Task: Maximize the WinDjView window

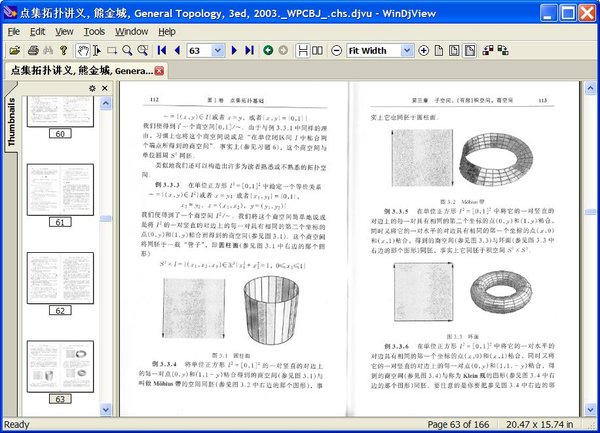Action: click(568, 13)
